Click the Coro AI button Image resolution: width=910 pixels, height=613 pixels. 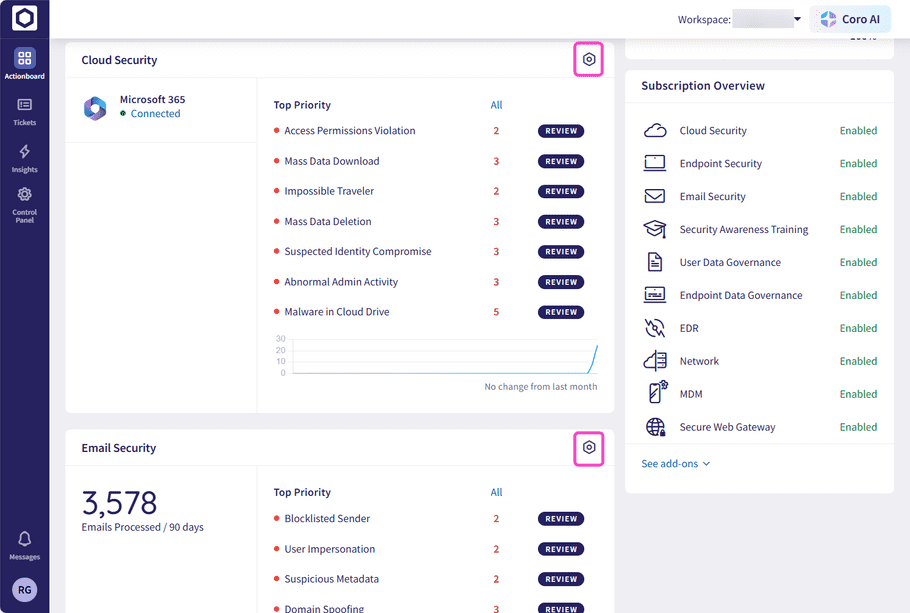point(849,18)
